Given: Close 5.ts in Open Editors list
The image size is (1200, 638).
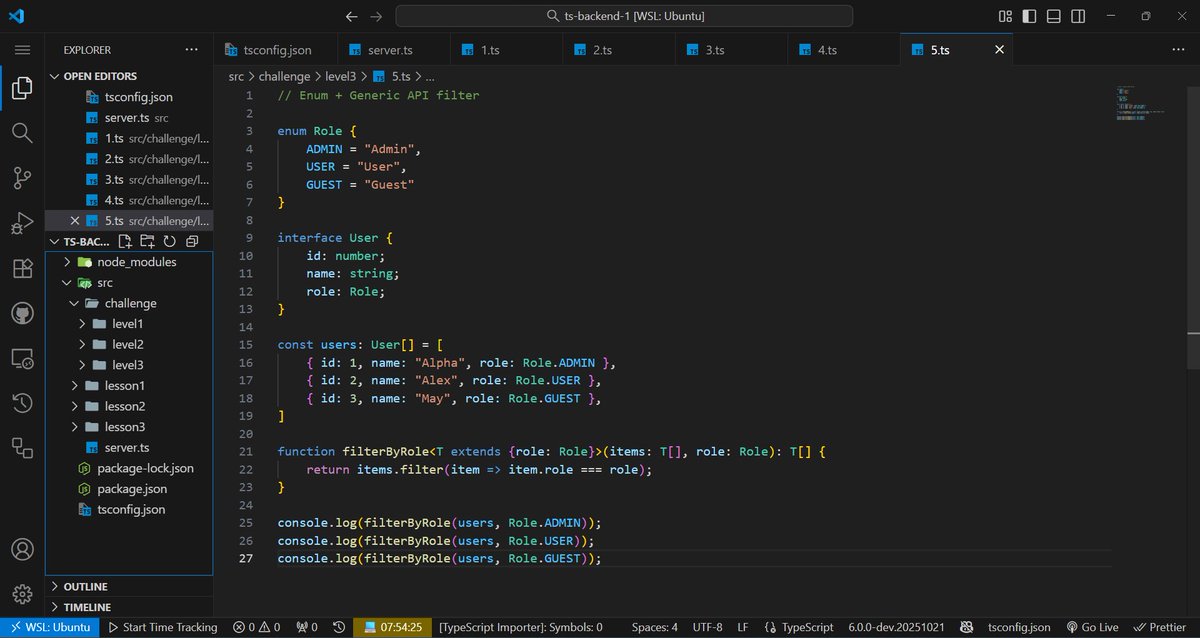Looking at the screenshot, I should click(75, 221).
